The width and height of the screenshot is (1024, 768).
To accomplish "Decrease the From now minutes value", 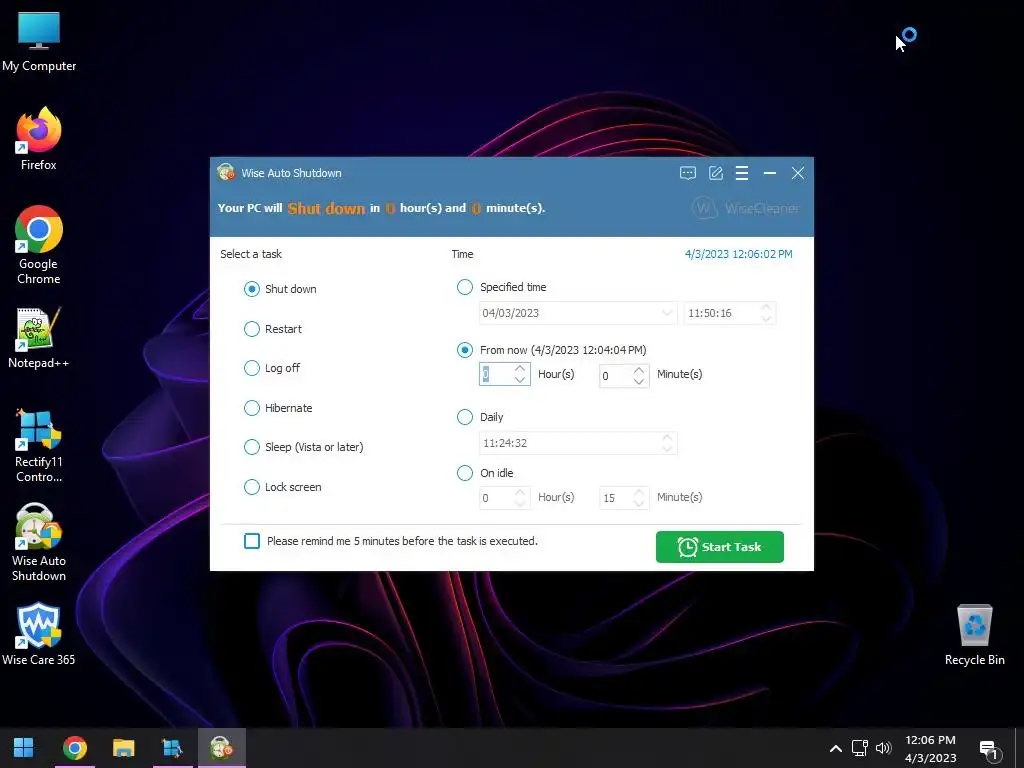I will 639,381.
